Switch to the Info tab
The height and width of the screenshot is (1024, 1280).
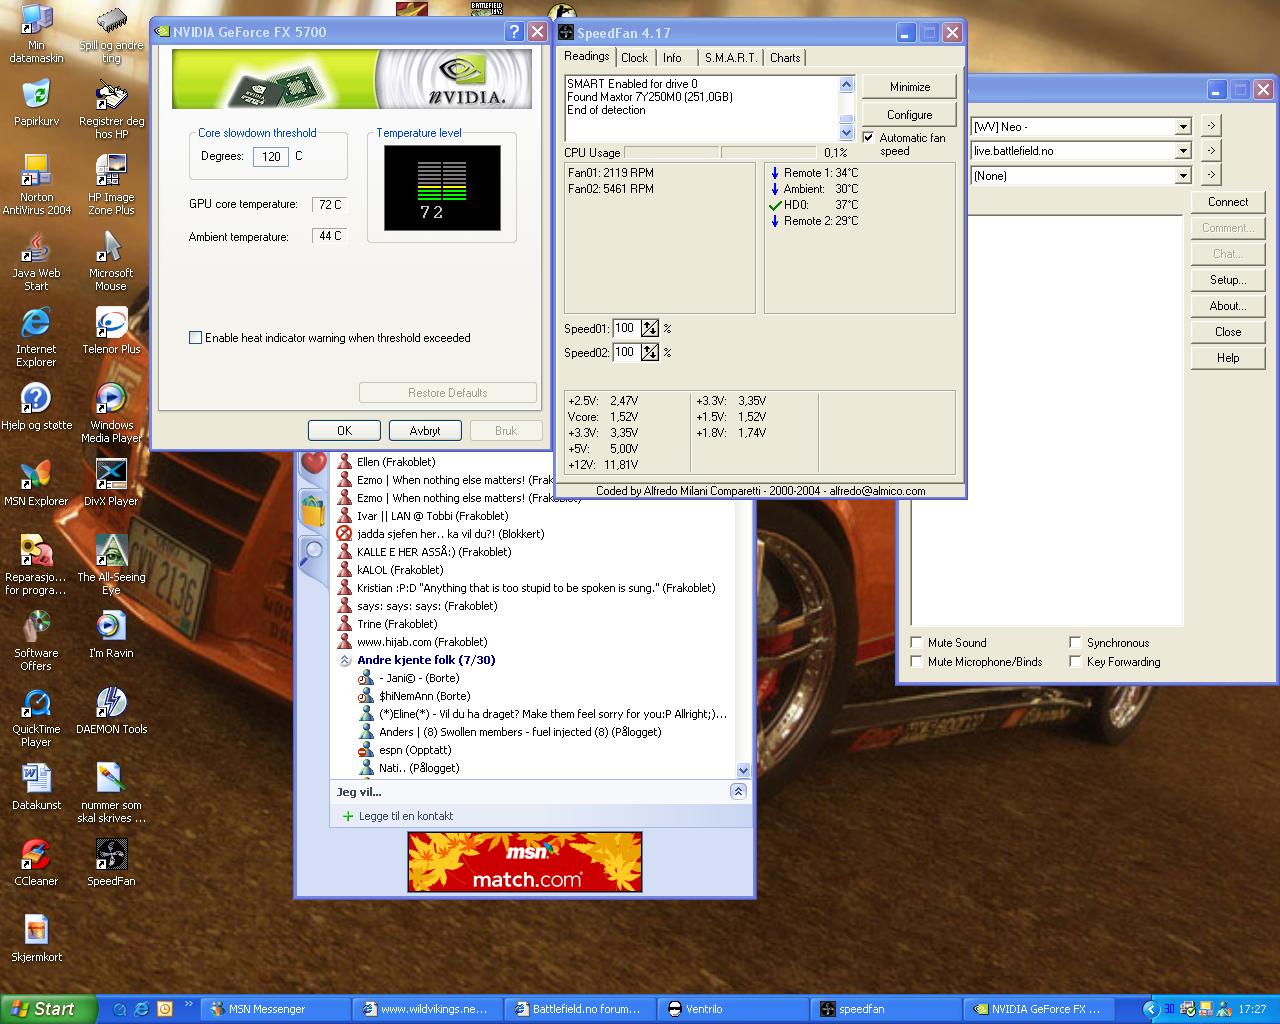(672, 58)
